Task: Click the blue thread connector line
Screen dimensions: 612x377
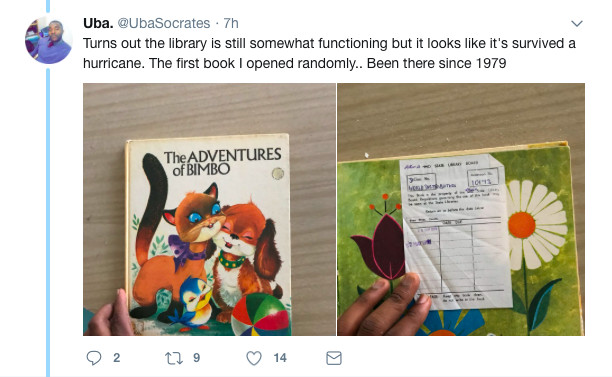Action: click(x=48, y=222)
